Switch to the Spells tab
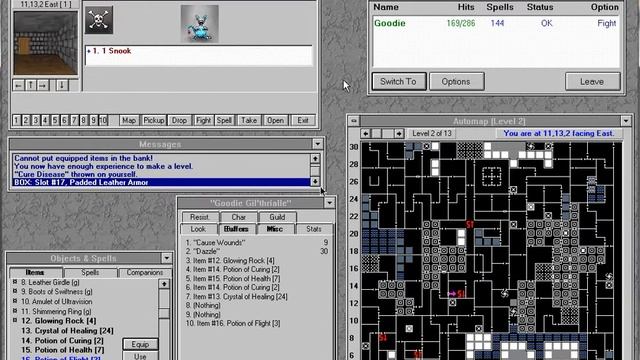The width and height of the screenshot is (640, 360). coord(90,272)
